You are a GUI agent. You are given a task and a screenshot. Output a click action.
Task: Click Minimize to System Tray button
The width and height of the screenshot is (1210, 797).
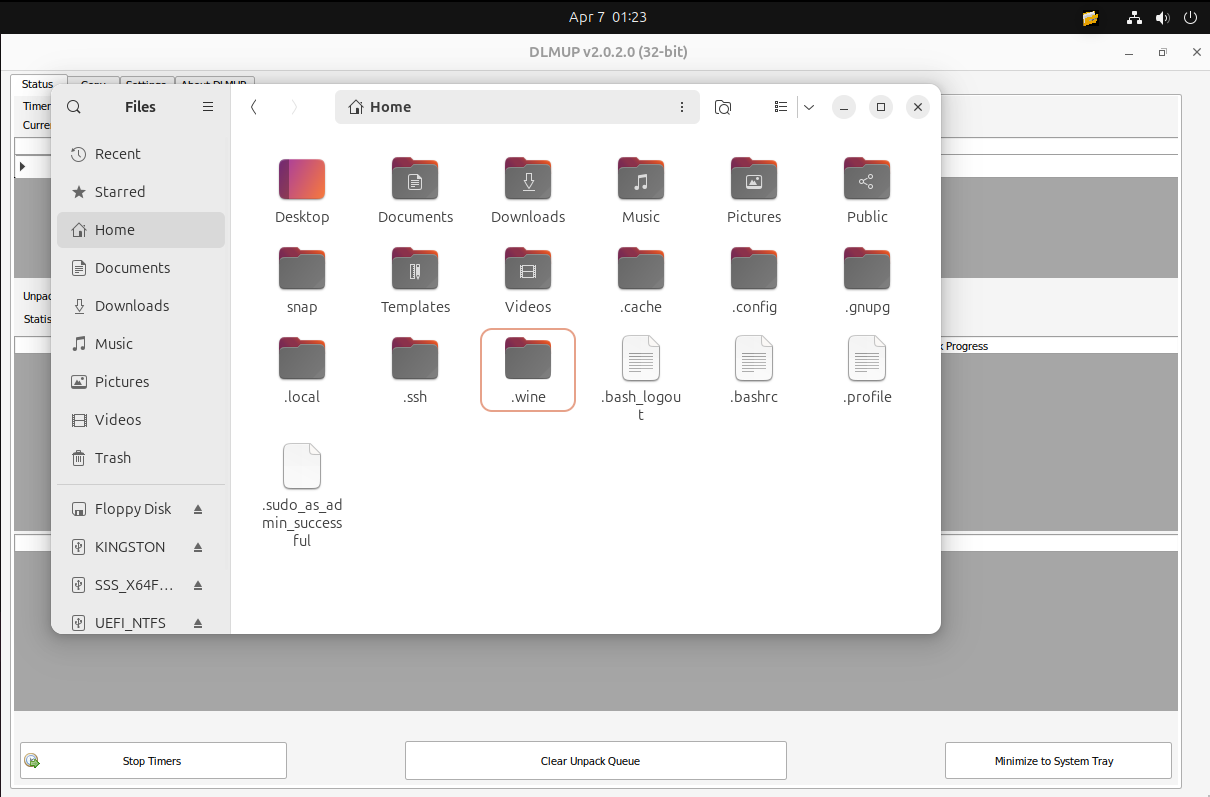point(1057,761)
